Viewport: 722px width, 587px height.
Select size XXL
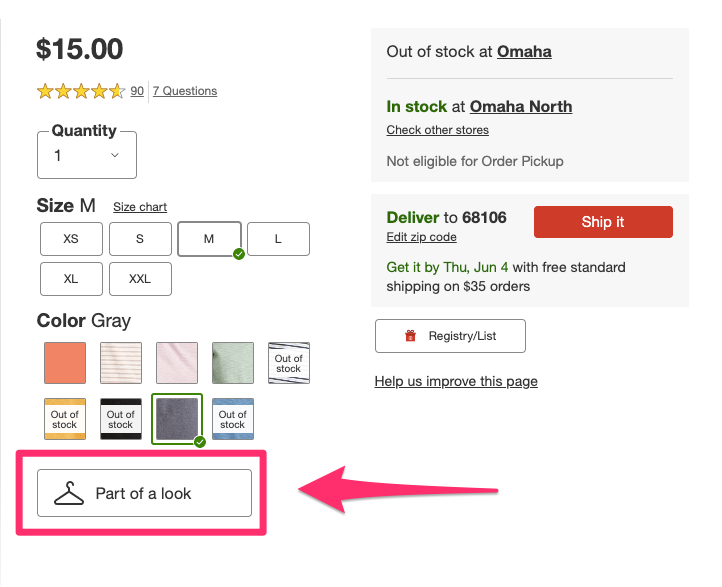pyautogui.click(x=140, y=279)
